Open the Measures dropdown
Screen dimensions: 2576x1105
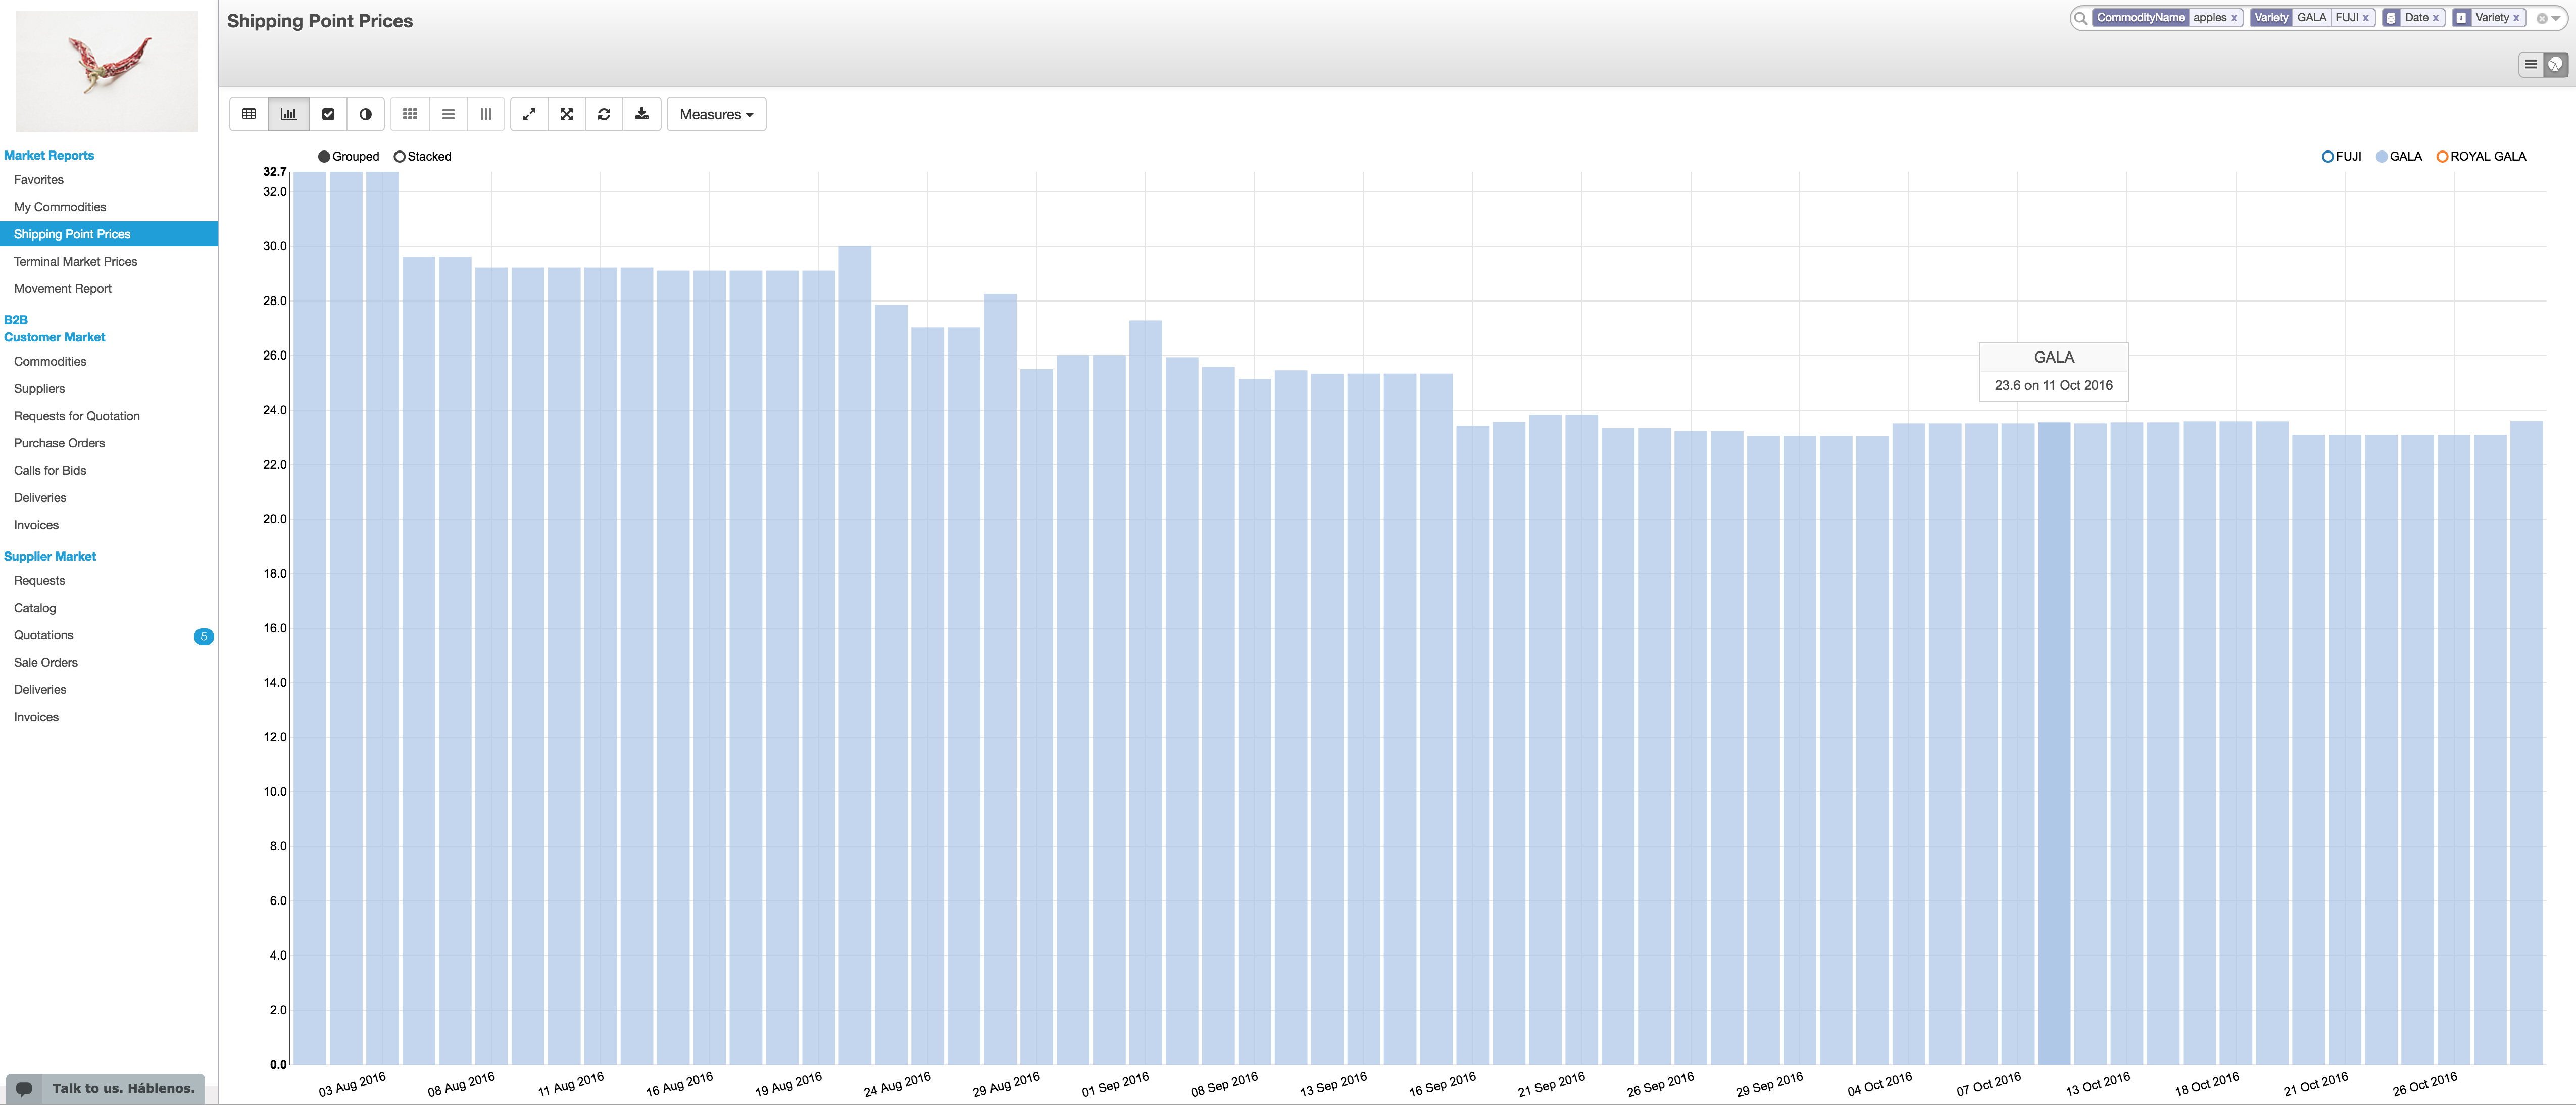pos(716,114)
